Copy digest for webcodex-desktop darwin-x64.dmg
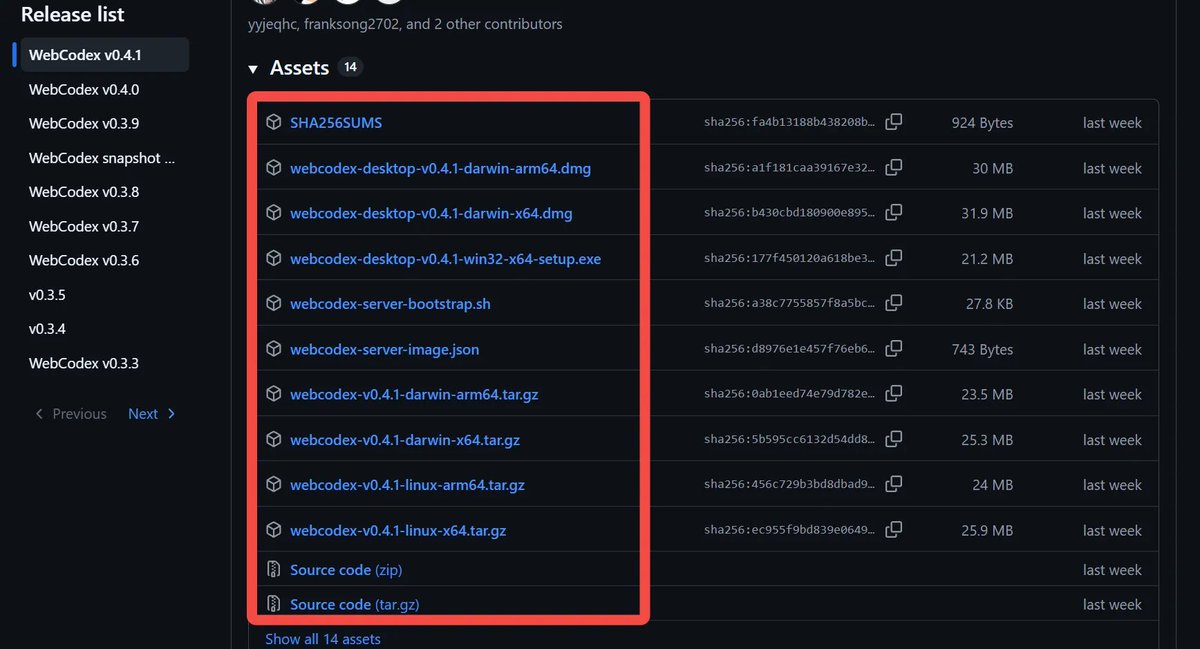This screenshot has height=649, width=1200. [894, 212]
